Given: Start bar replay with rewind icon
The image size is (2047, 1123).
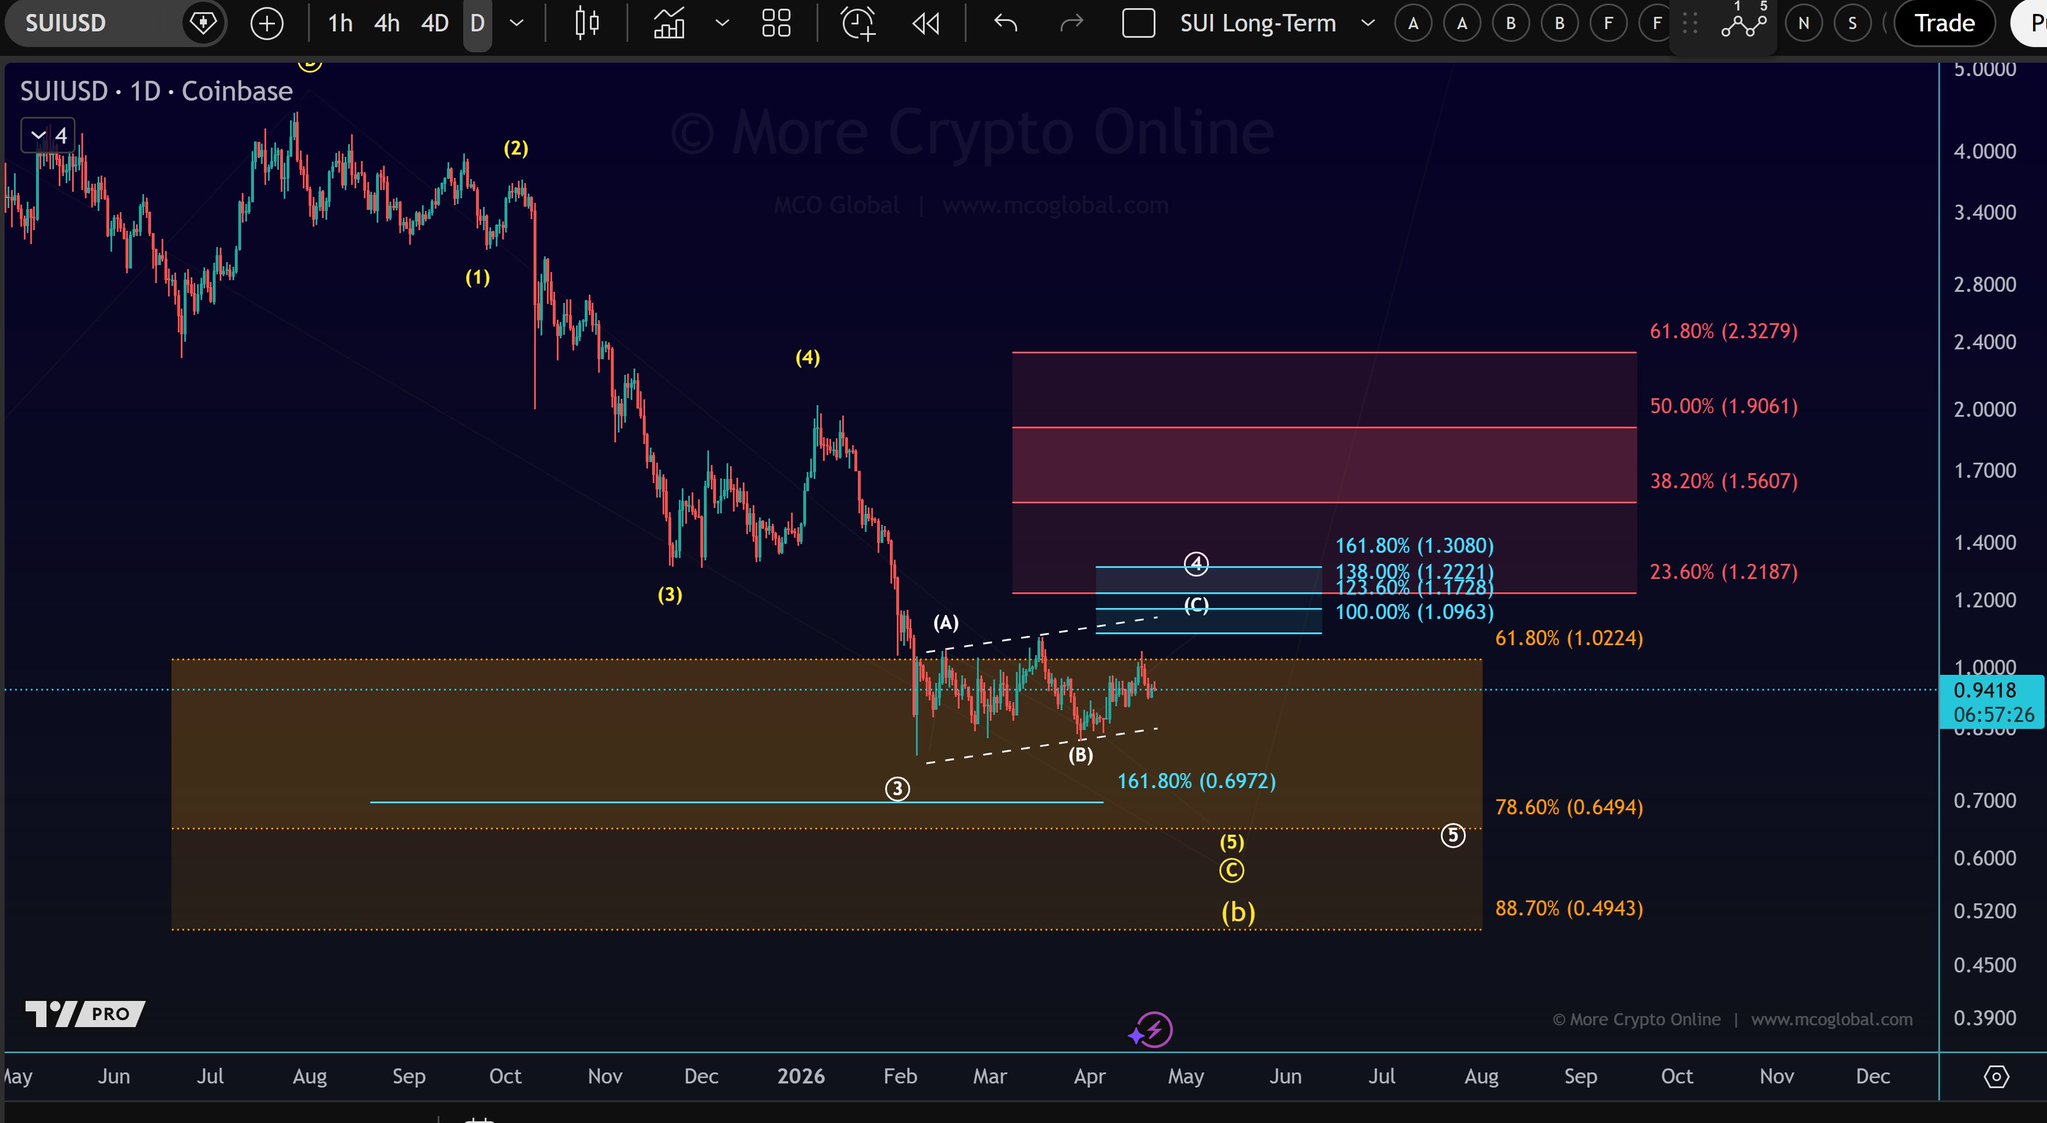Looking at the screenshot, I should [926, 23].
